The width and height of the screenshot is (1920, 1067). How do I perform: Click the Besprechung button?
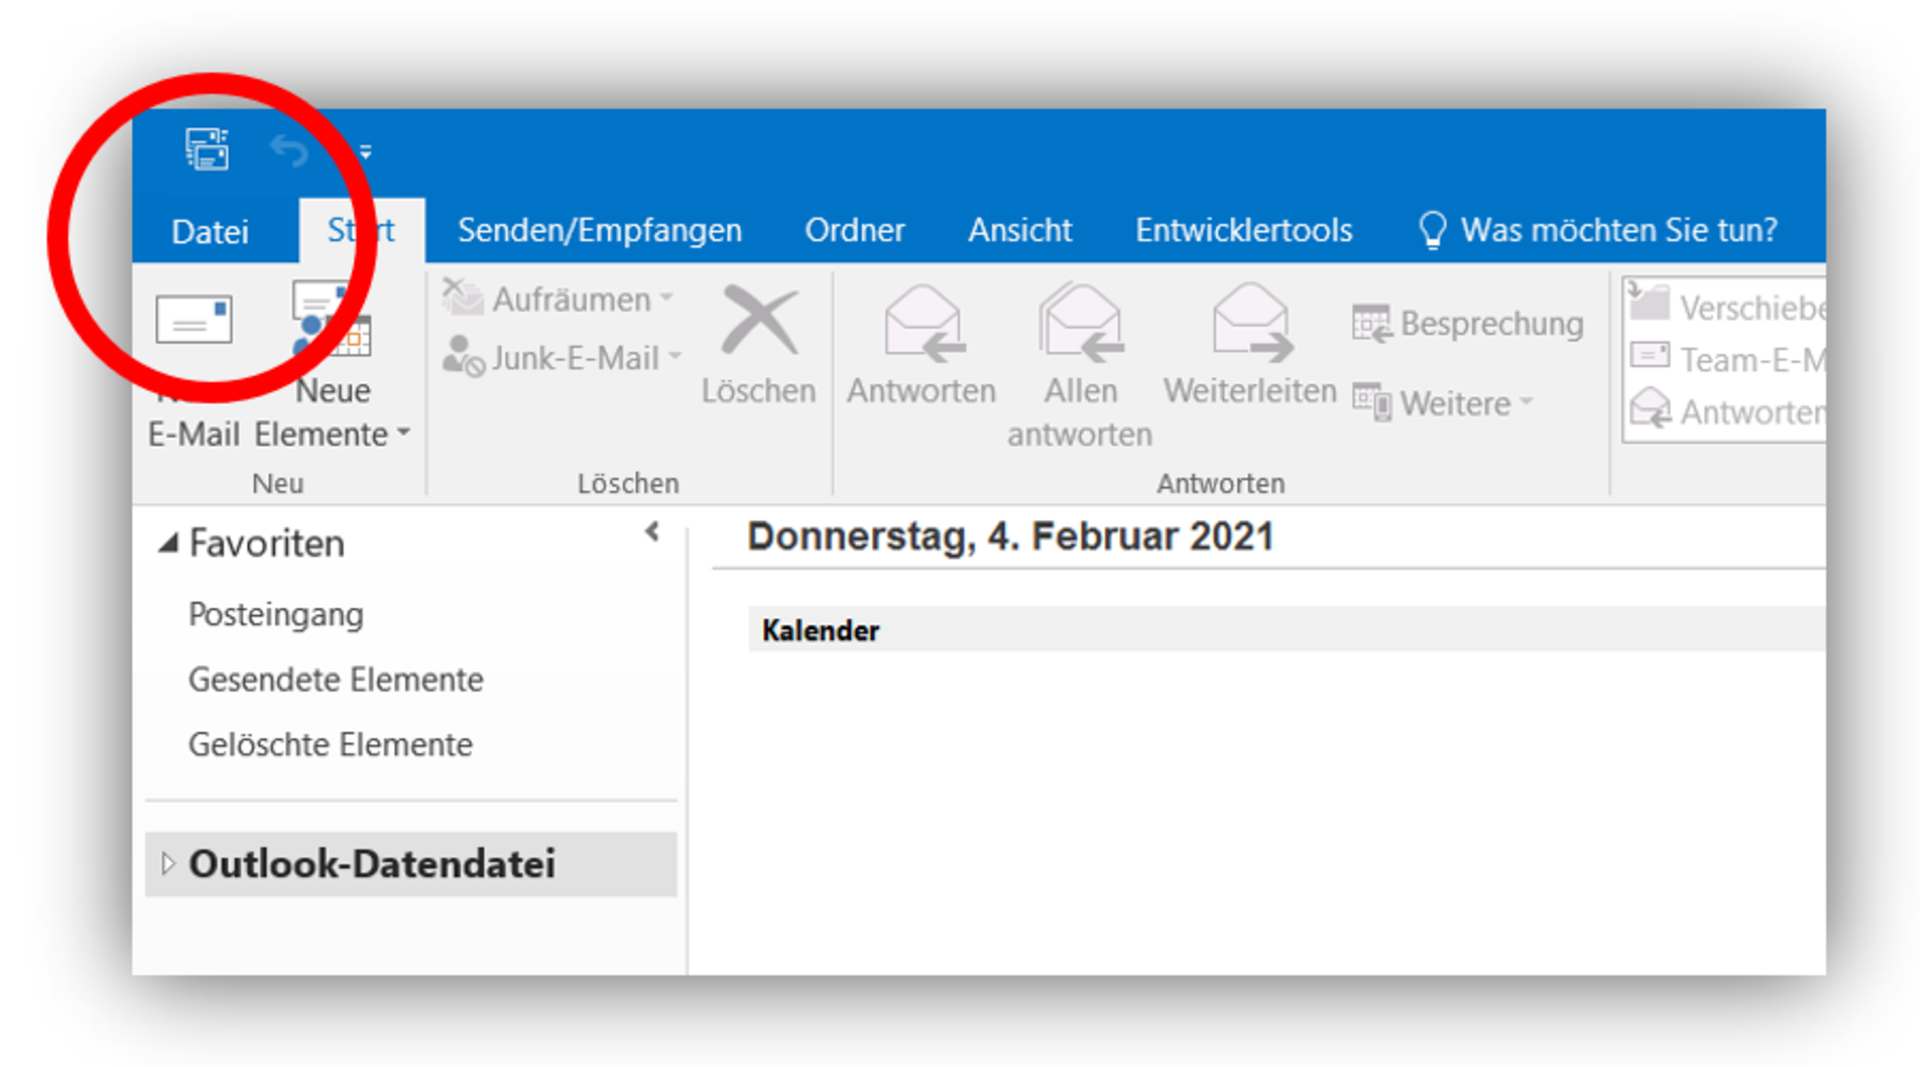[1467, 323]
